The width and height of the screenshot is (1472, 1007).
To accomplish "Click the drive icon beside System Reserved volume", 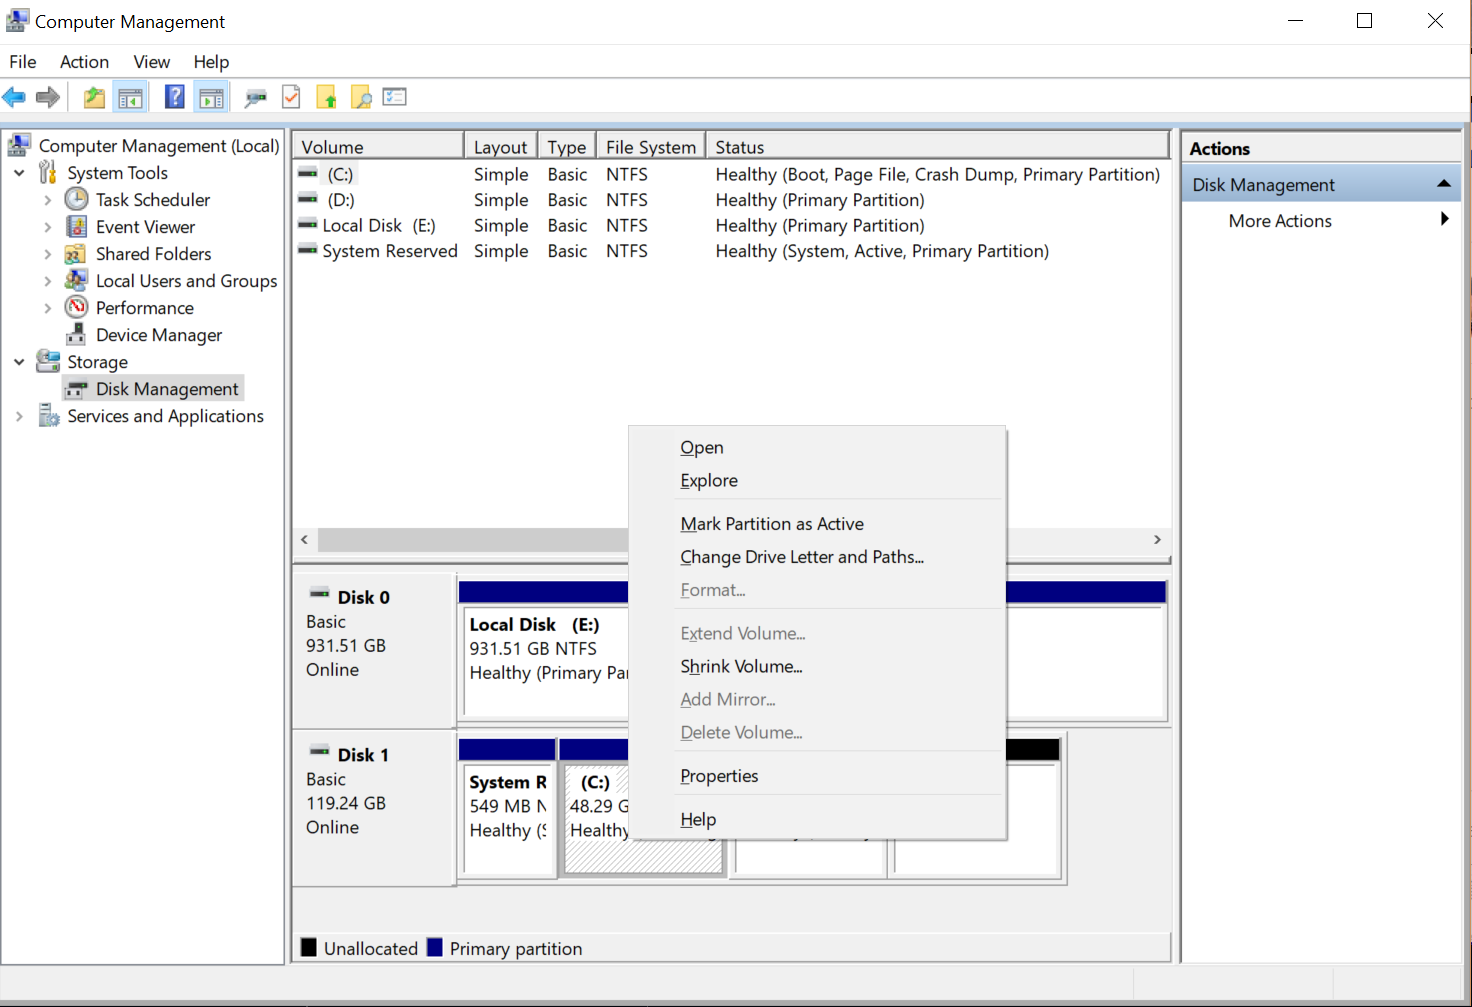I will 308,250.
